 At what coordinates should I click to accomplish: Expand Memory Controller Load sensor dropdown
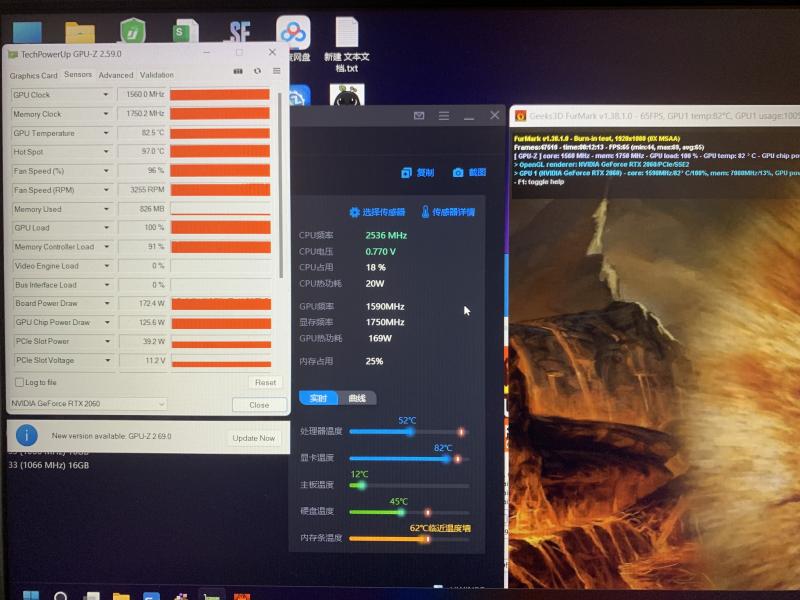107,246
